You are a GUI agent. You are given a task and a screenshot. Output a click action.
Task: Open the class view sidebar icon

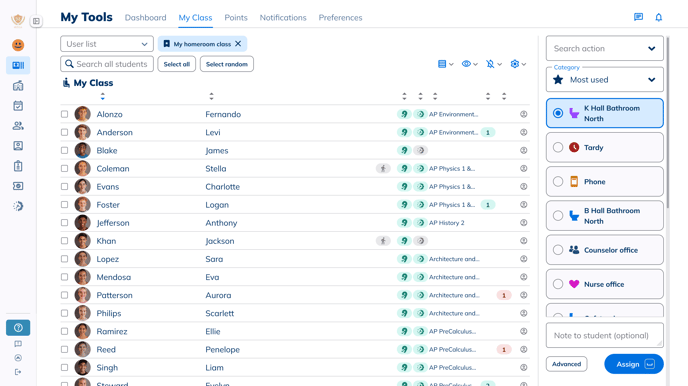pyautogui.click(x=18, y=65)
